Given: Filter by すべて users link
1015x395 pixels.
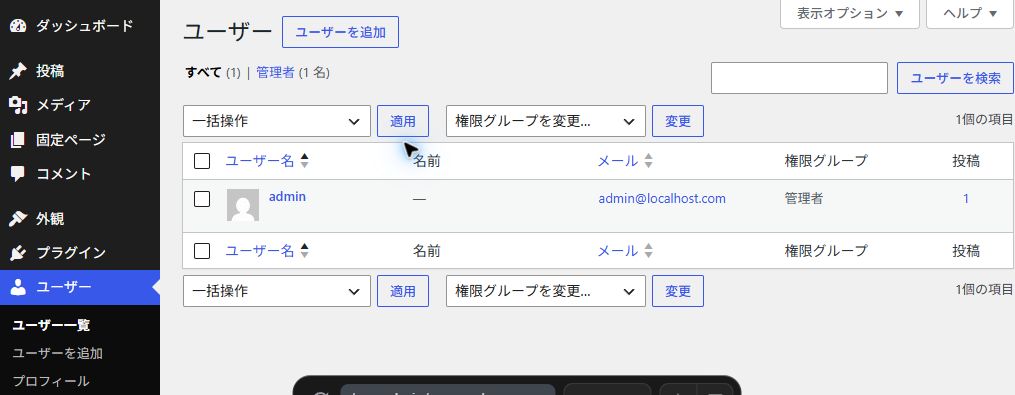Looking at the screenshot, I should tap(204, 73).
